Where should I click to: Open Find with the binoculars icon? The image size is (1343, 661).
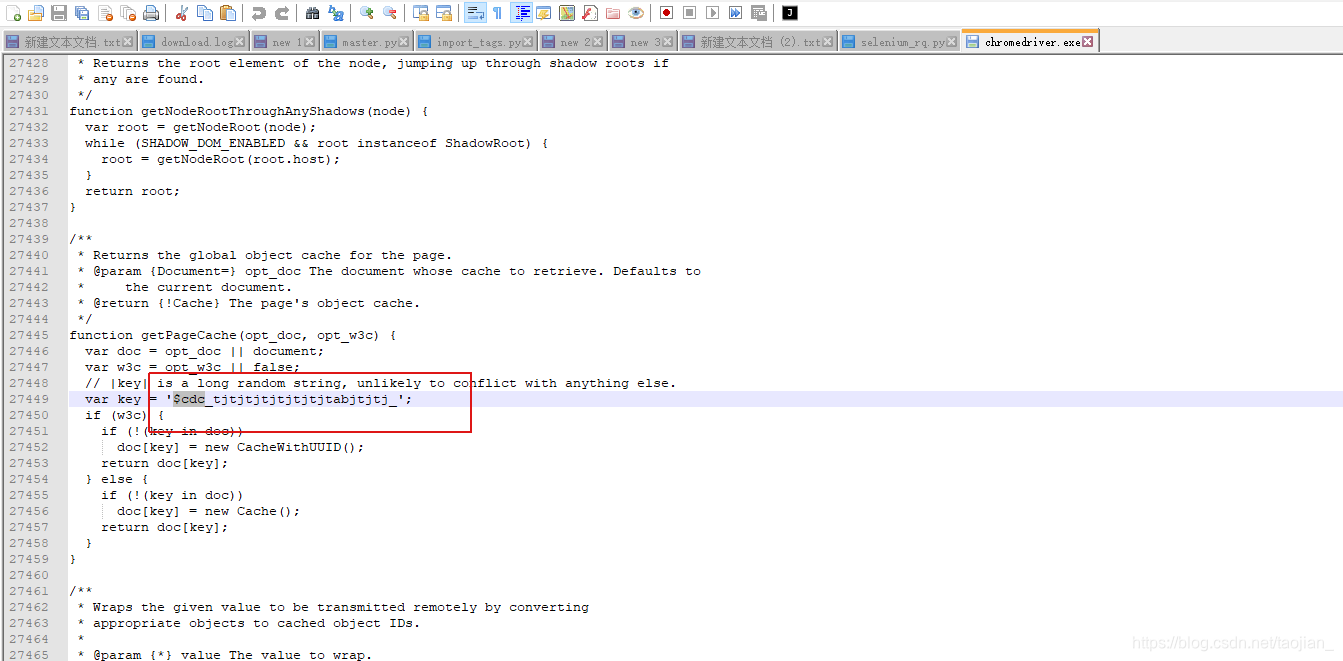coord(313,13)
